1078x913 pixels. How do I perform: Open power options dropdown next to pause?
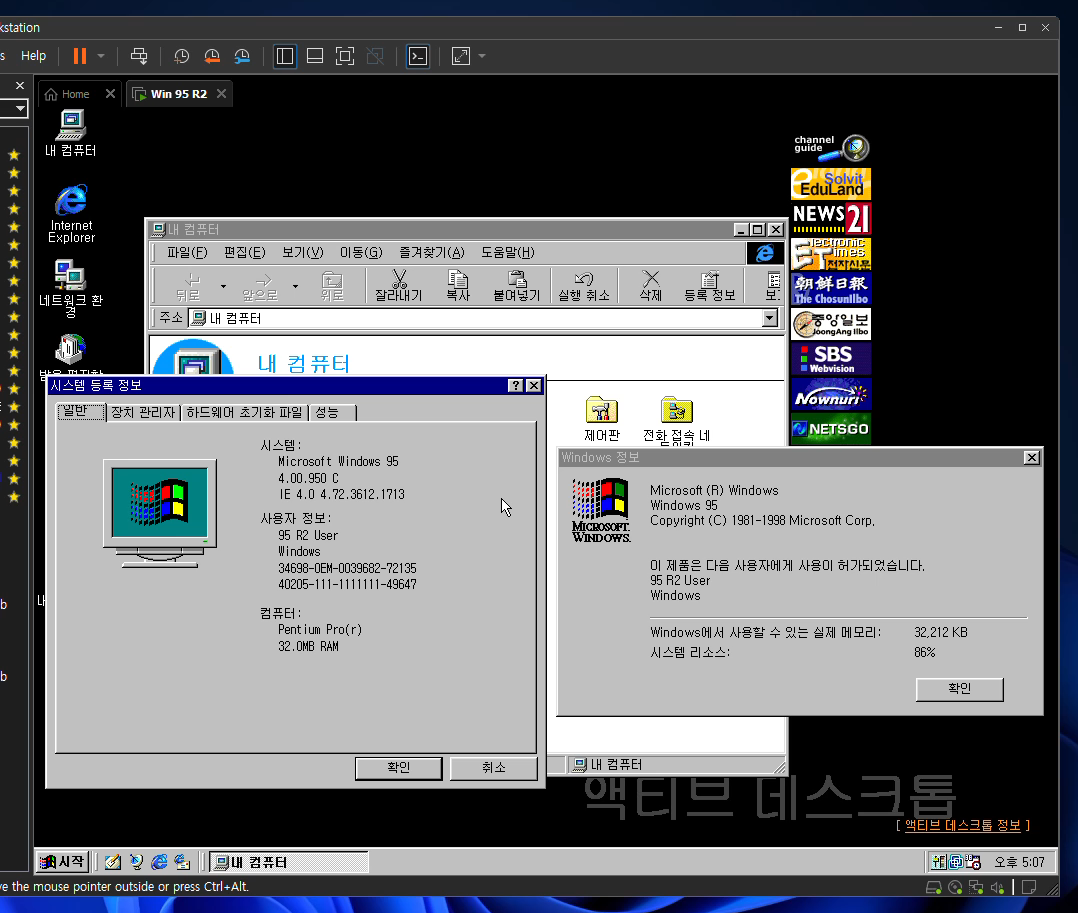click(x=101, y=56)
